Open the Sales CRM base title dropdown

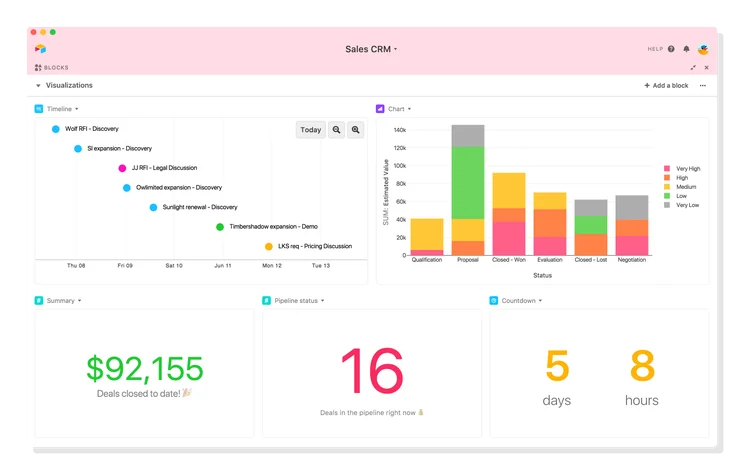[x=371, y=49]
